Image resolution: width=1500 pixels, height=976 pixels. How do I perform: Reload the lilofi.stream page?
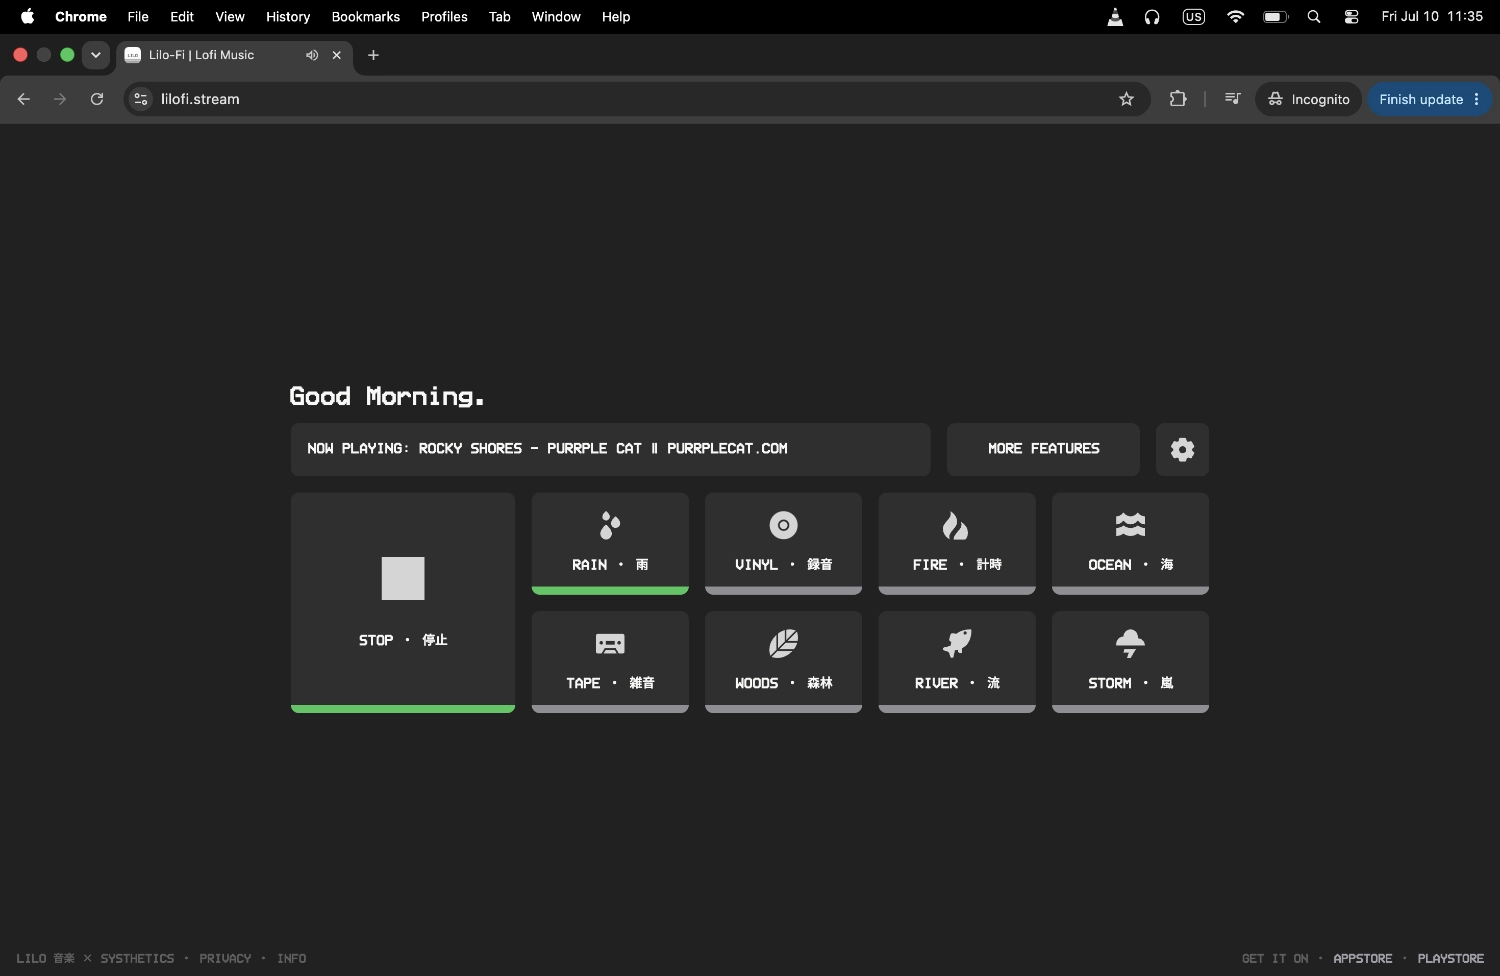point(97,99)
